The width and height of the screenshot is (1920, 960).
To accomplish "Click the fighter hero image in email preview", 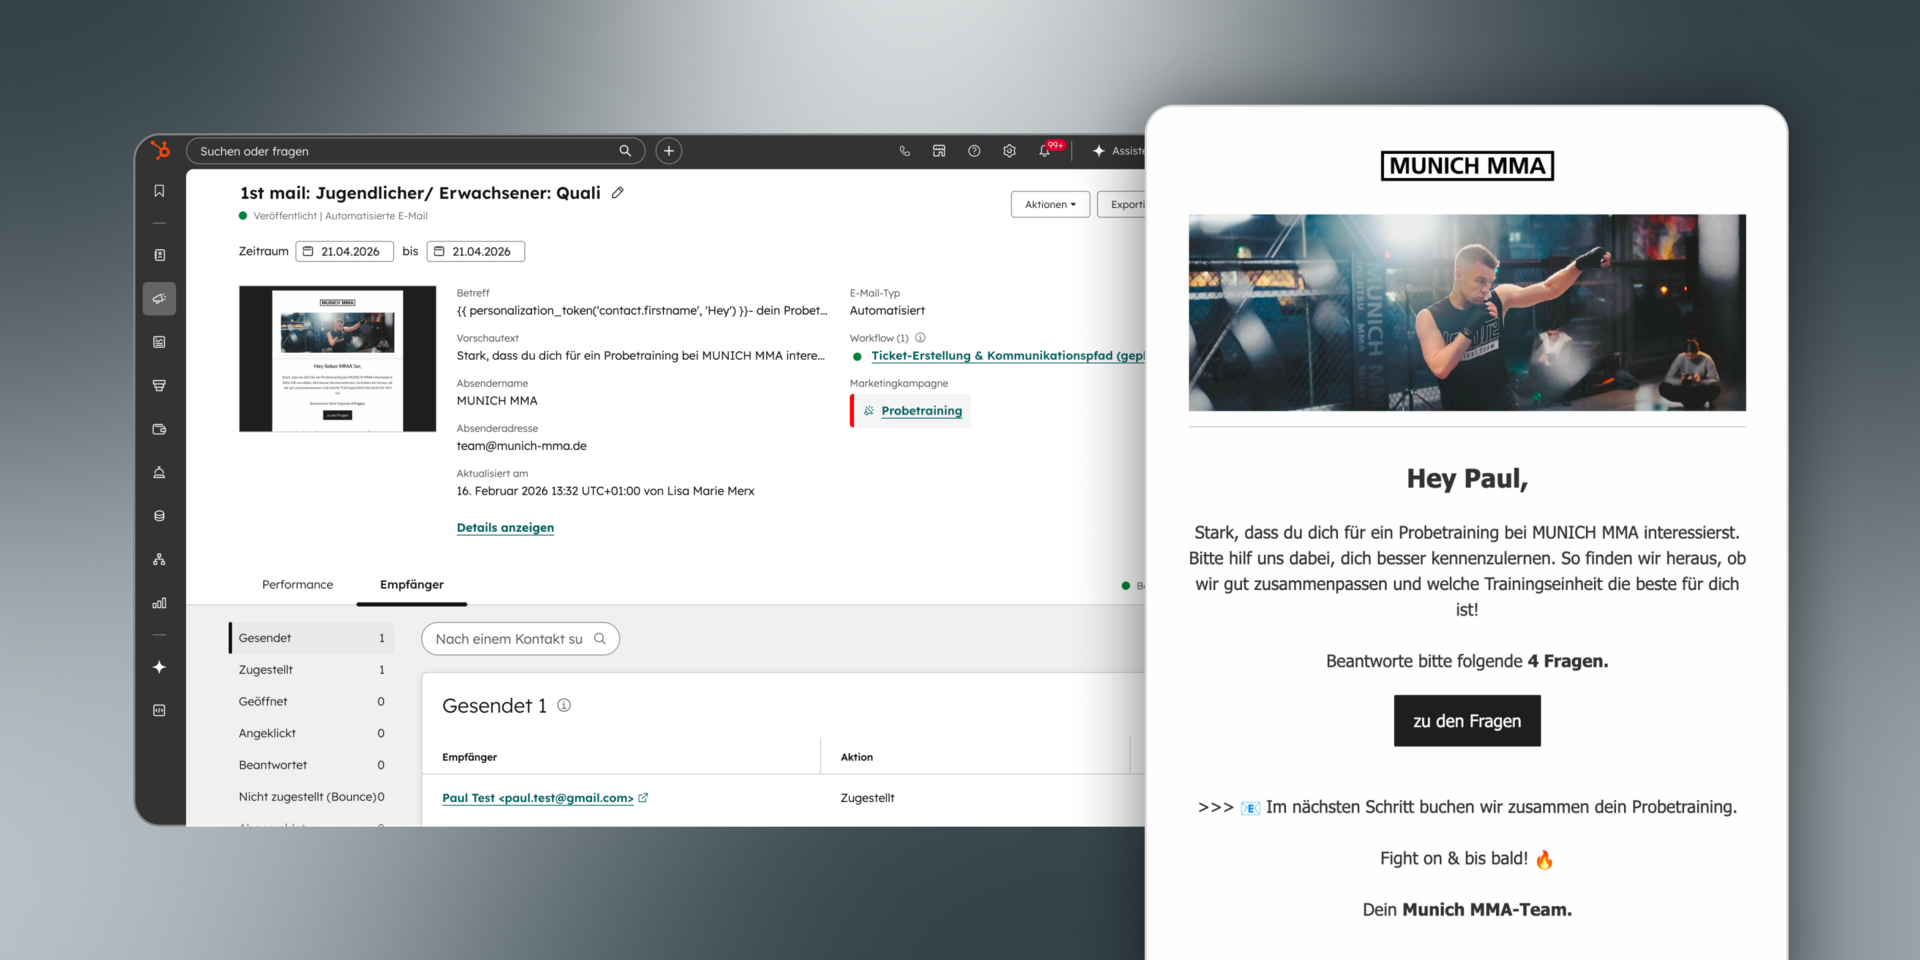I will (x=1467, y=312).
